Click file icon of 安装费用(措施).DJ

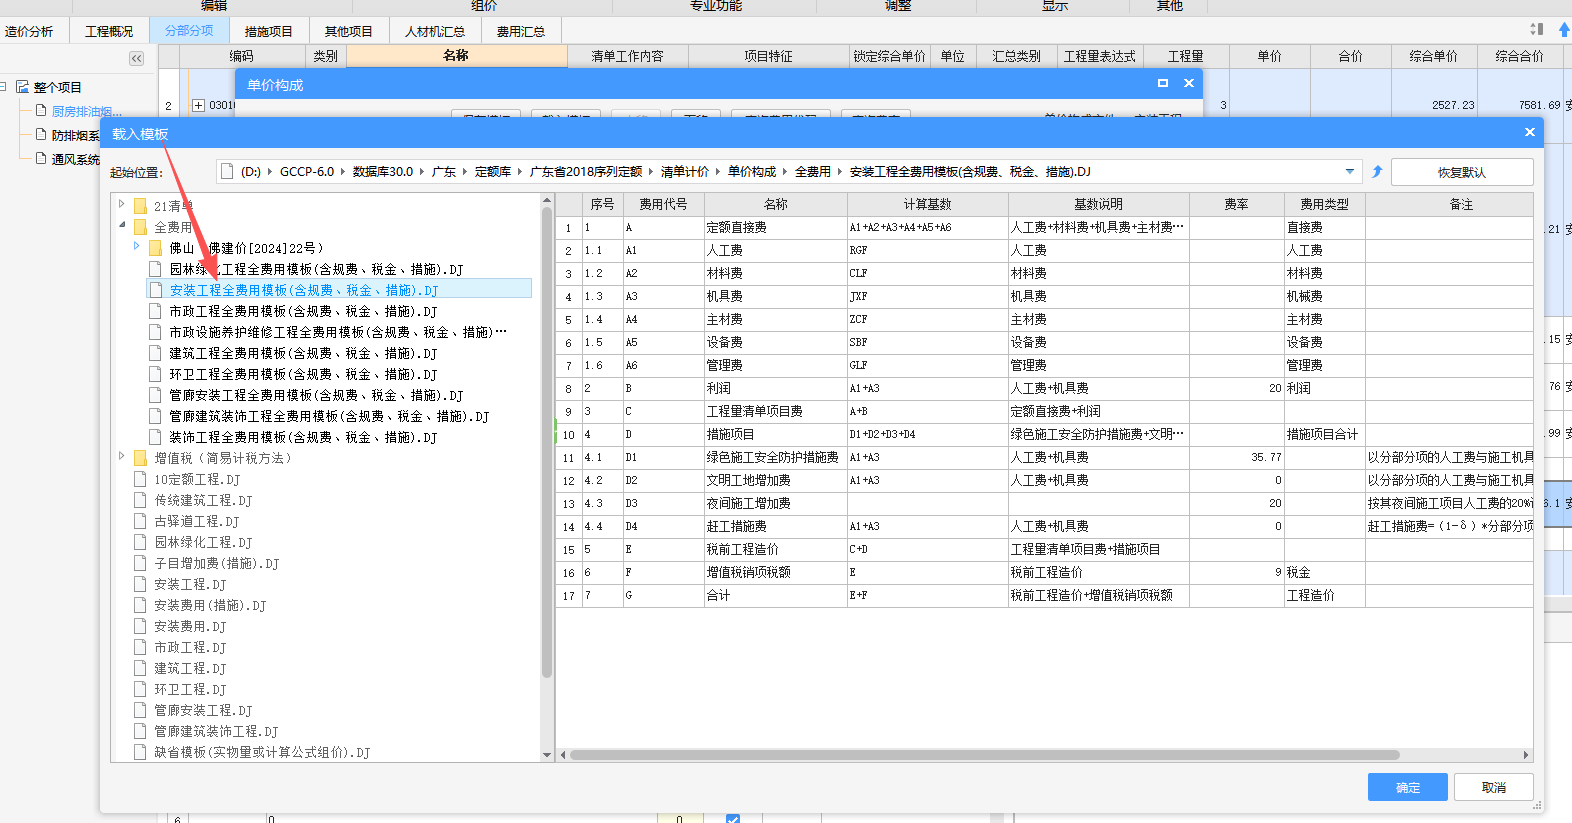click(140, 605)
